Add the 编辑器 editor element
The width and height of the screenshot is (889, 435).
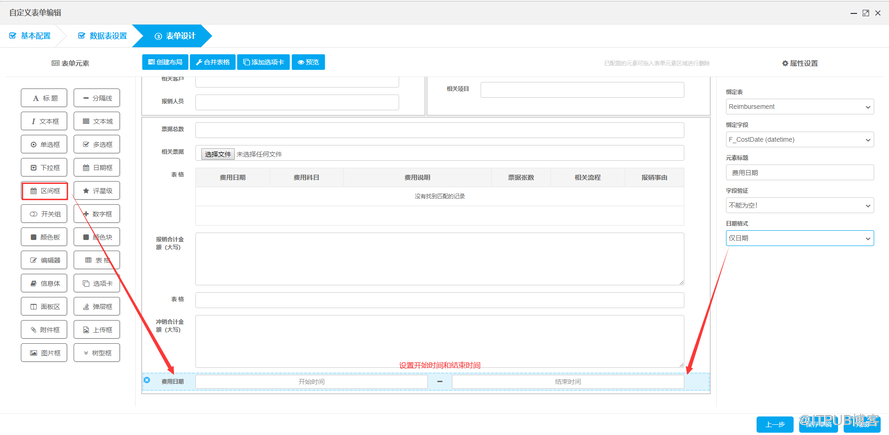(44, 260)
